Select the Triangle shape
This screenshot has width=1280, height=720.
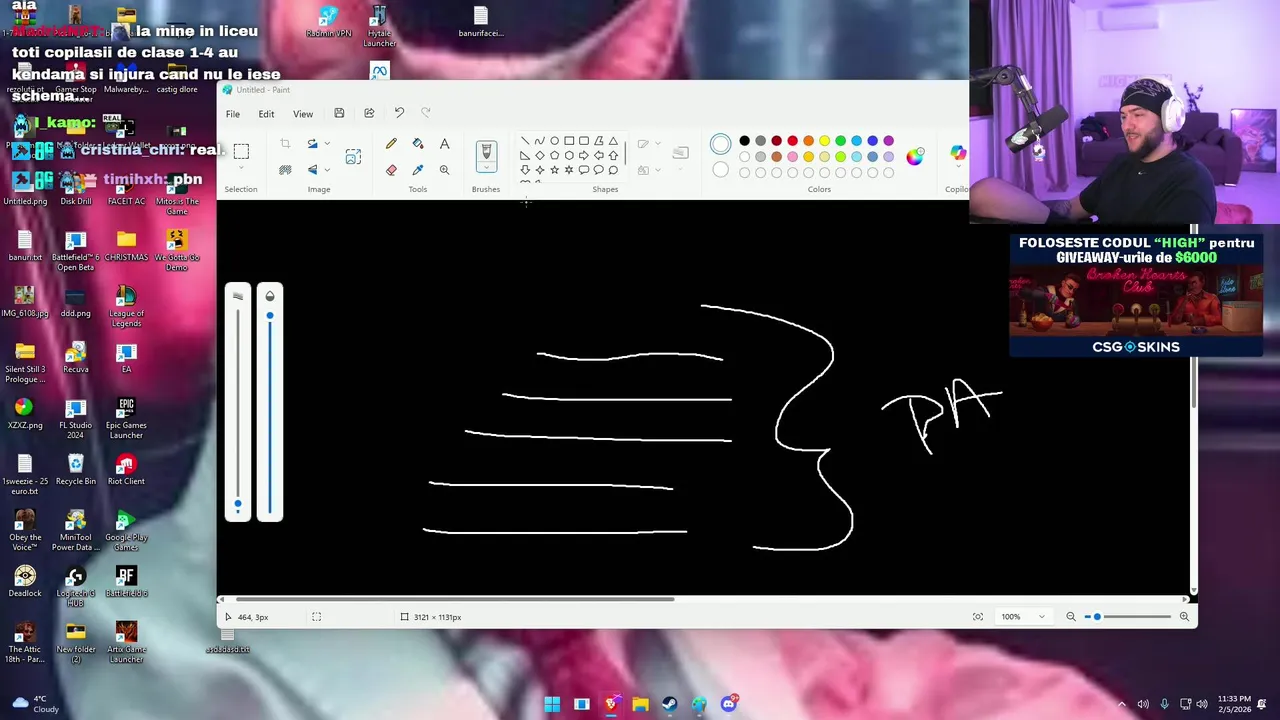pyautogui.click(x=613, y=141)
